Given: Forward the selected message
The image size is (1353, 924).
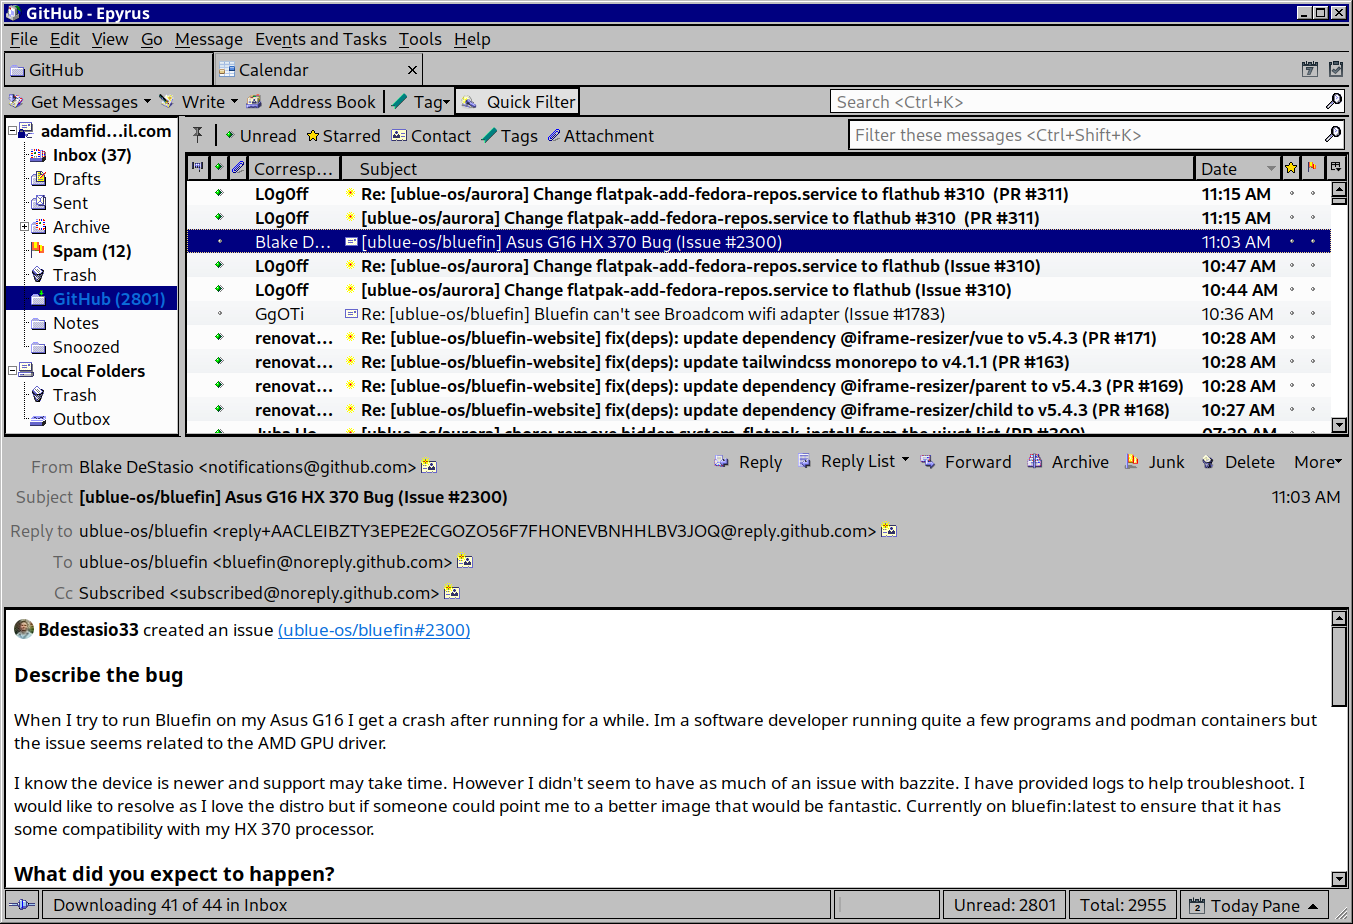Looking at the screenshot, I should coord(966,462).
